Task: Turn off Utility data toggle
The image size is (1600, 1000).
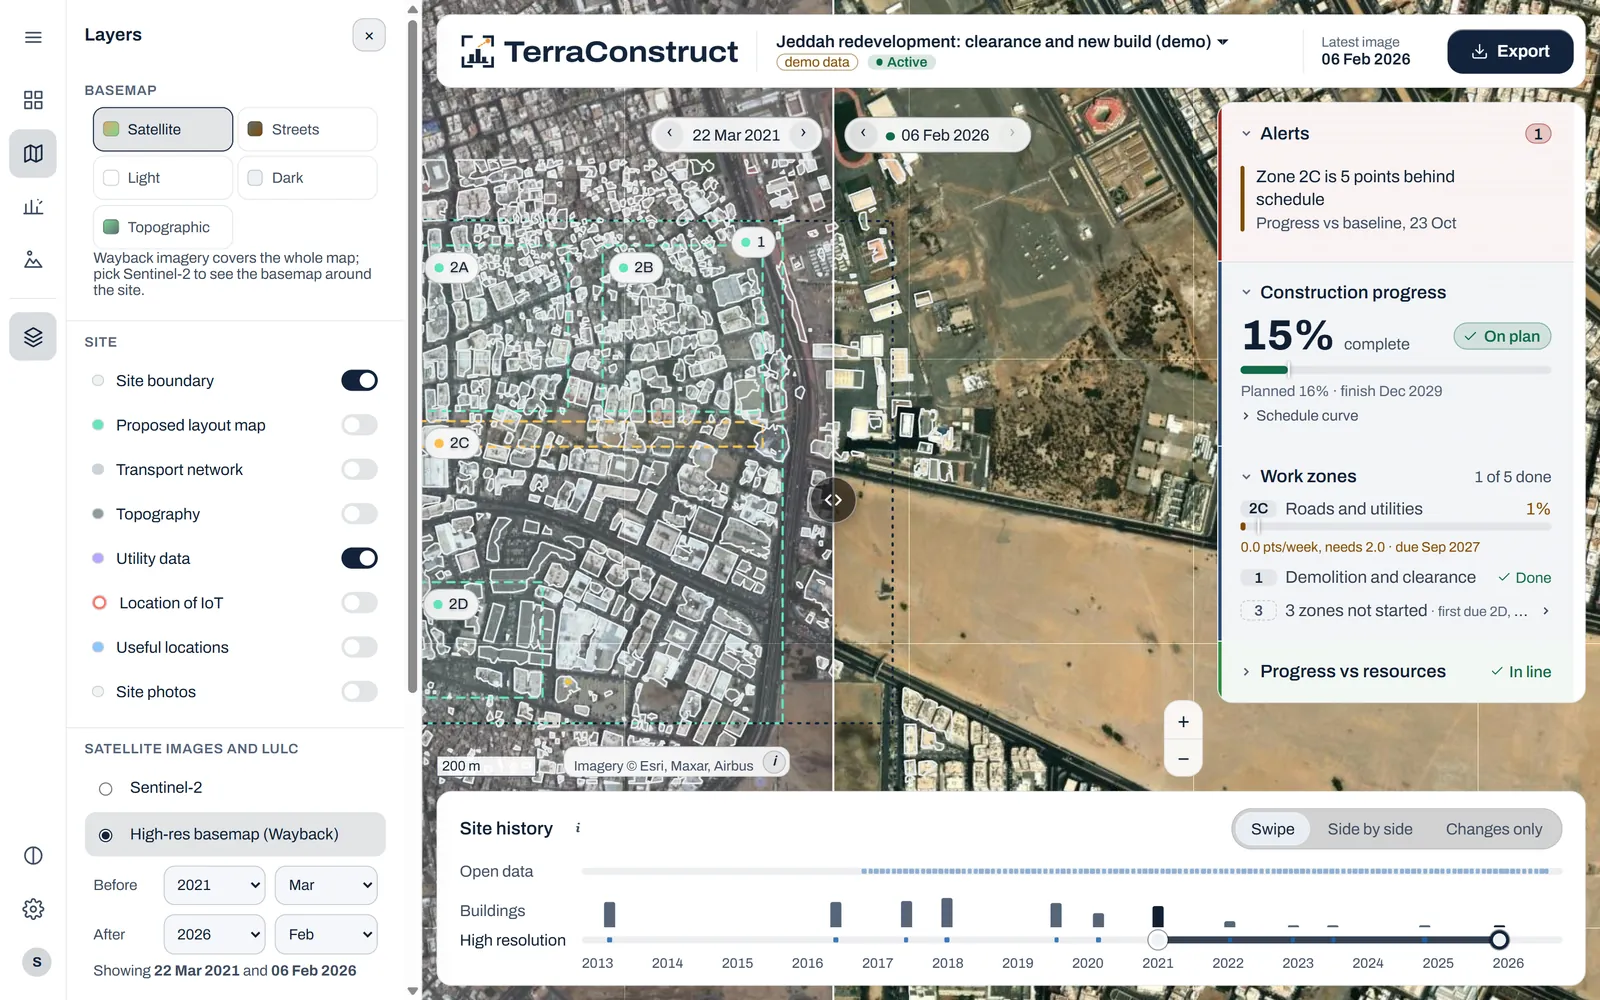Action: pyautogui.click(x=359, y=558)
